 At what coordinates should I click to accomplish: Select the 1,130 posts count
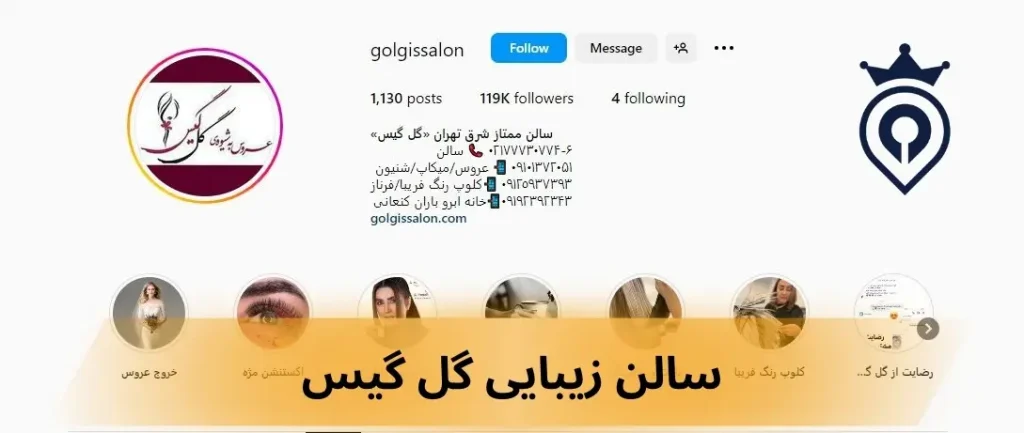coord(406,99)
